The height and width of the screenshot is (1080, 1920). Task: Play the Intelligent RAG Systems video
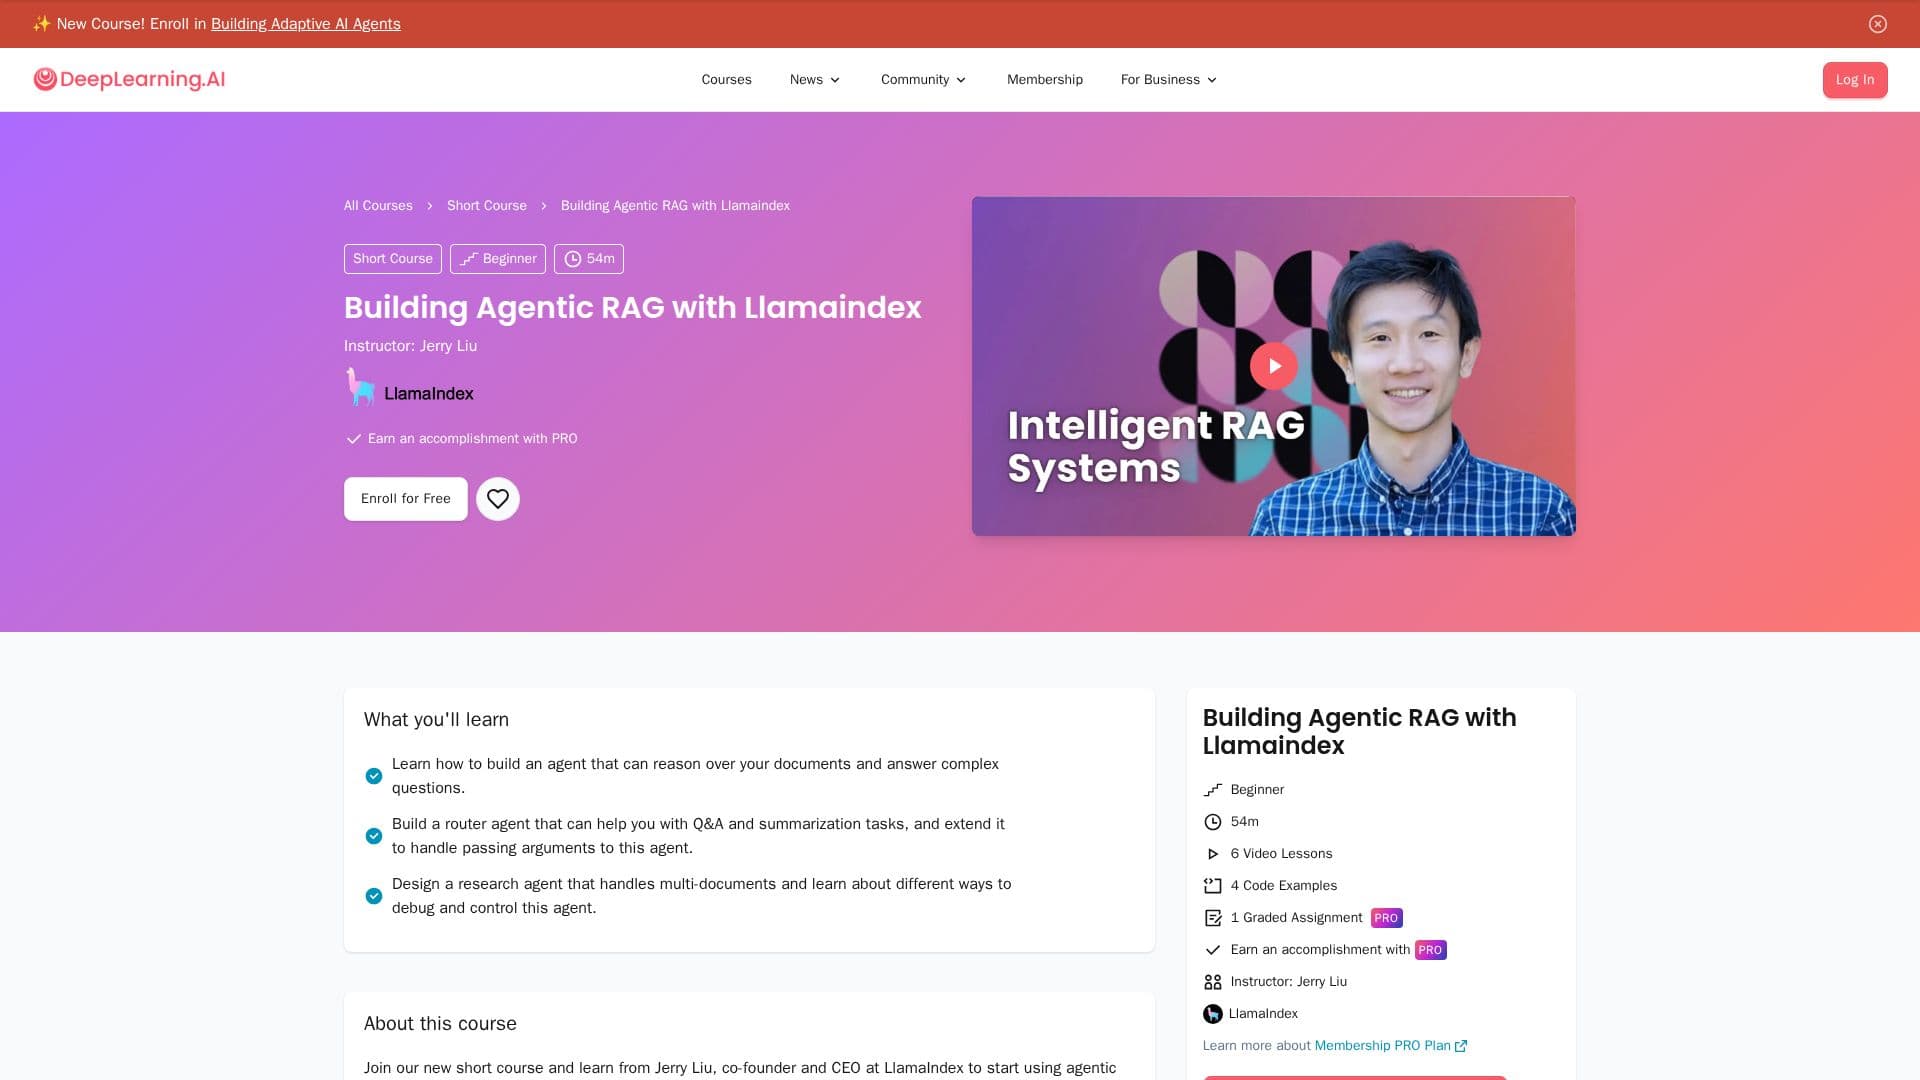pyautogui.click(x=1273, y=366)
